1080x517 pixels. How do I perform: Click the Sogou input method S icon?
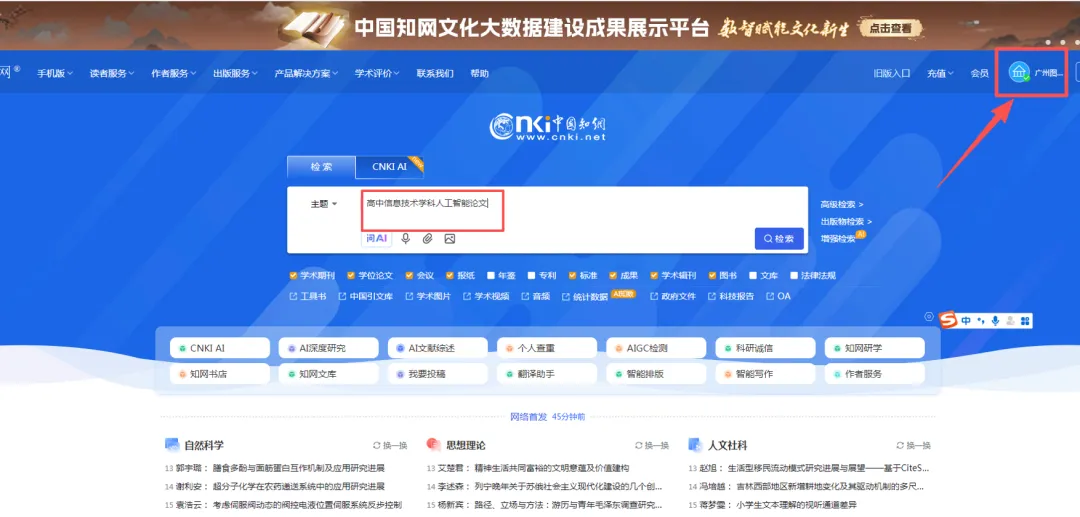click(x=949, y=321)
